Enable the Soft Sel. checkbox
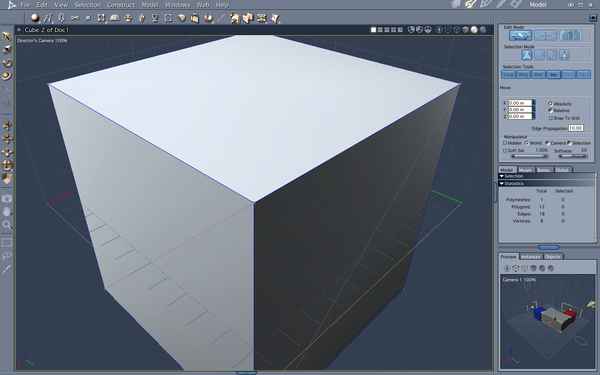The image size is (600, 375). pyautogui.click(x=505, y=150)
